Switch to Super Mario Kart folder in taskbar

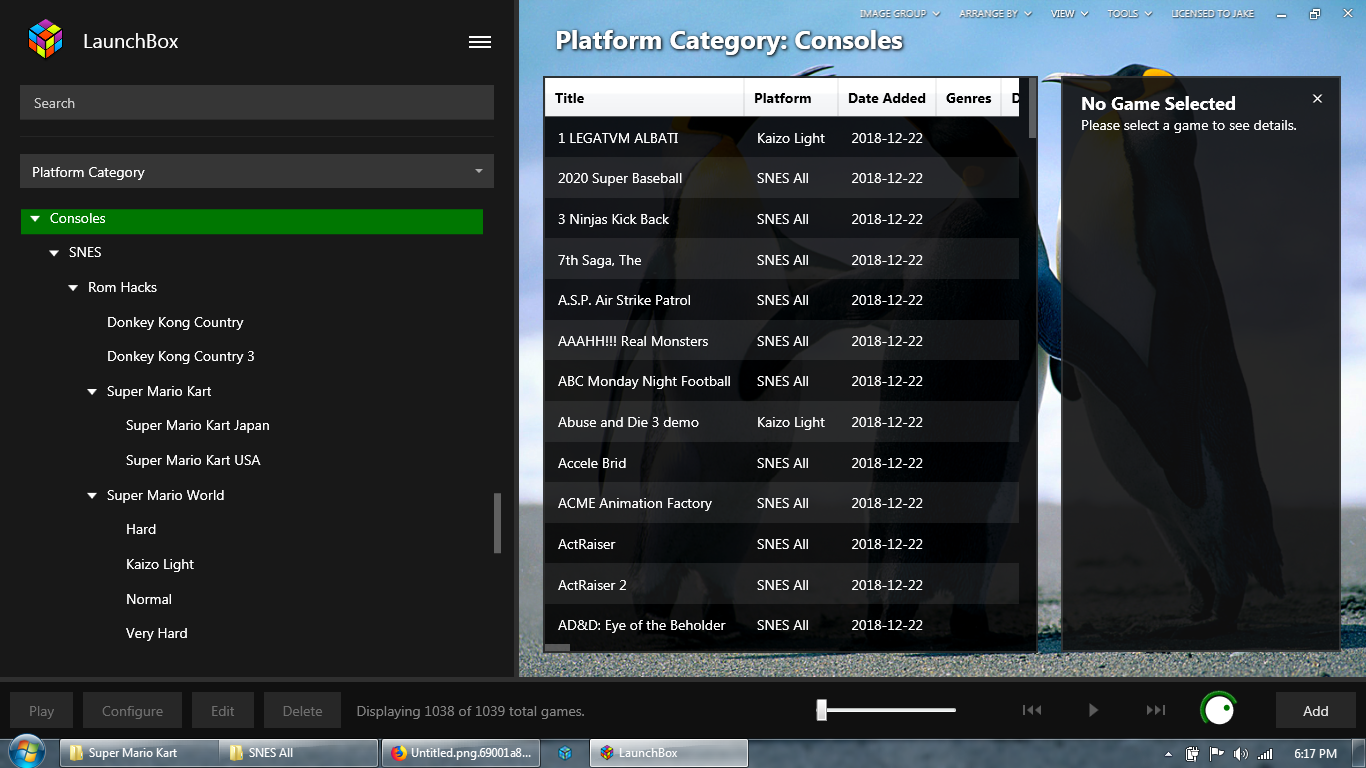click(x=139, y=753)
